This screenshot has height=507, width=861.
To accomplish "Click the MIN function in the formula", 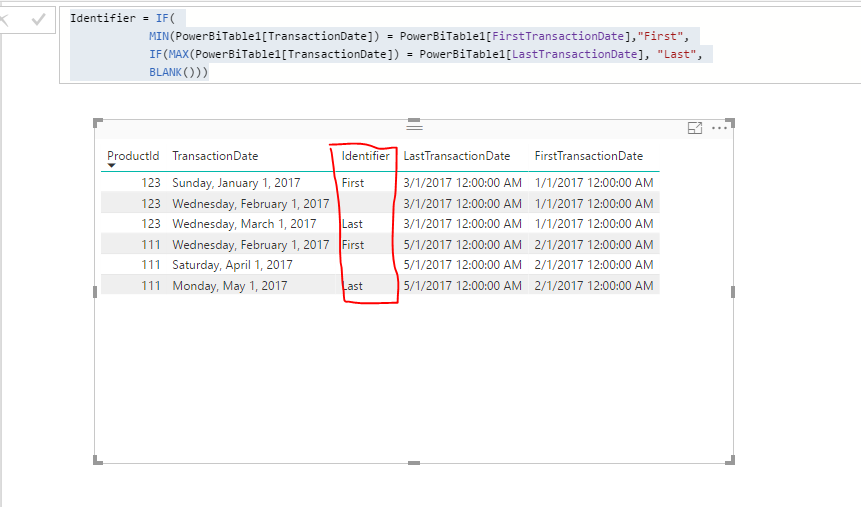I will 159,36.
